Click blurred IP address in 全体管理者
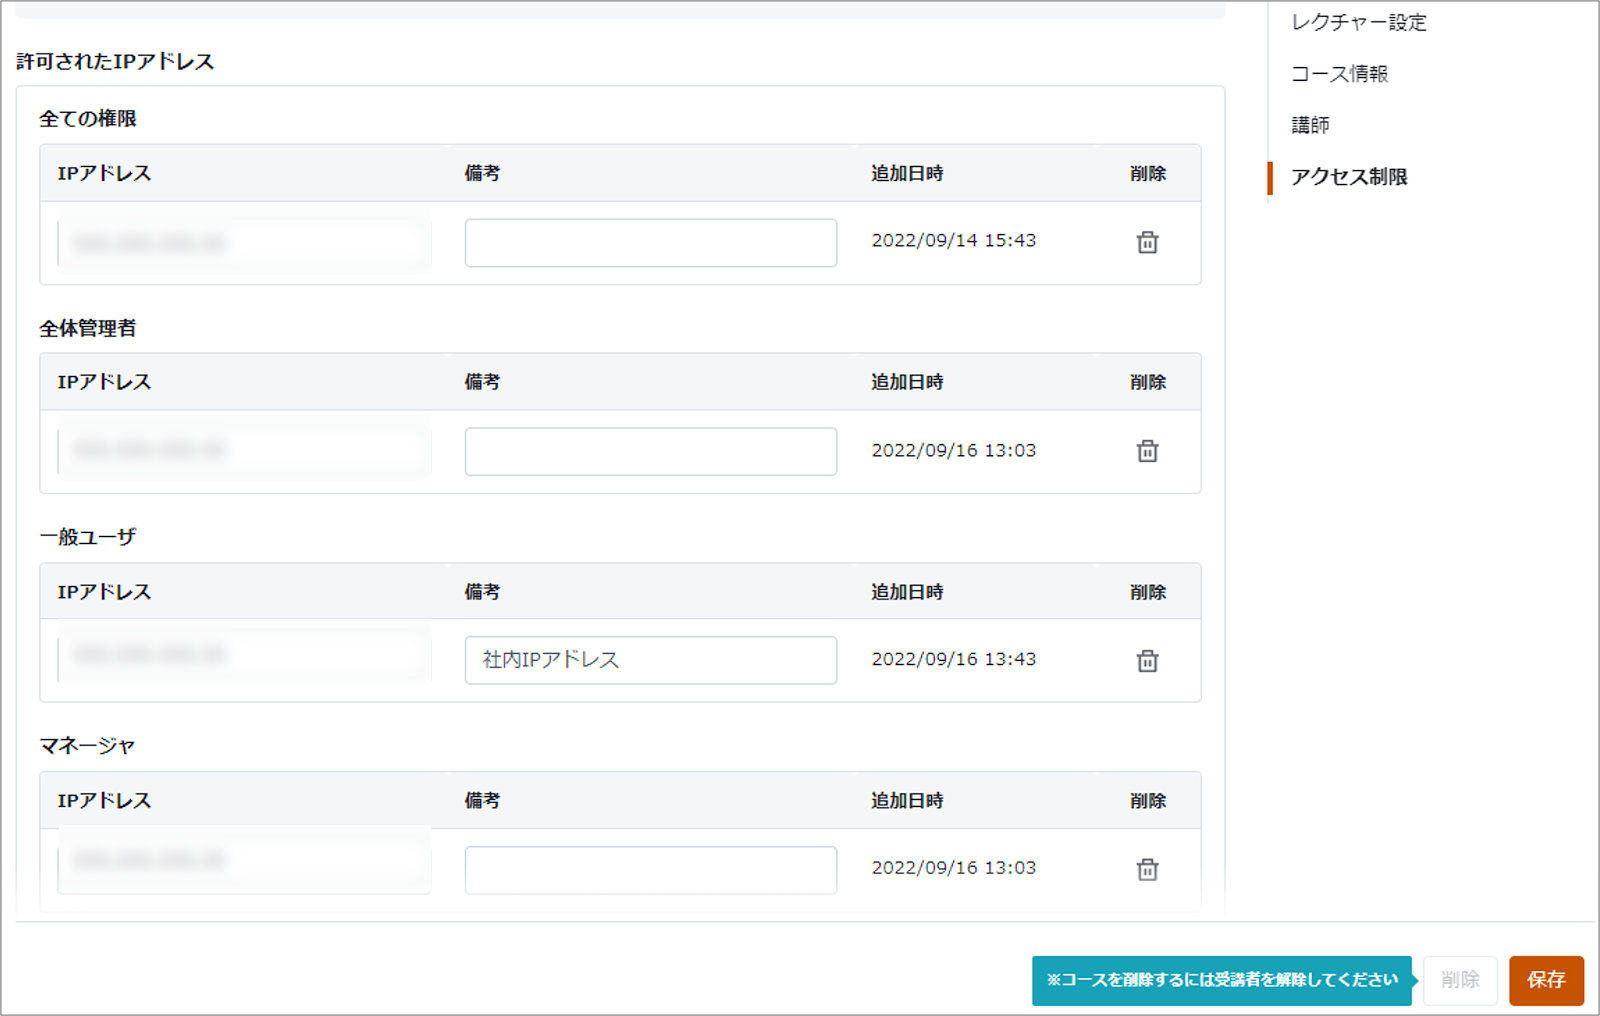The width and height of the screenshot is (1600, 1016). click(x=244, y=451)
